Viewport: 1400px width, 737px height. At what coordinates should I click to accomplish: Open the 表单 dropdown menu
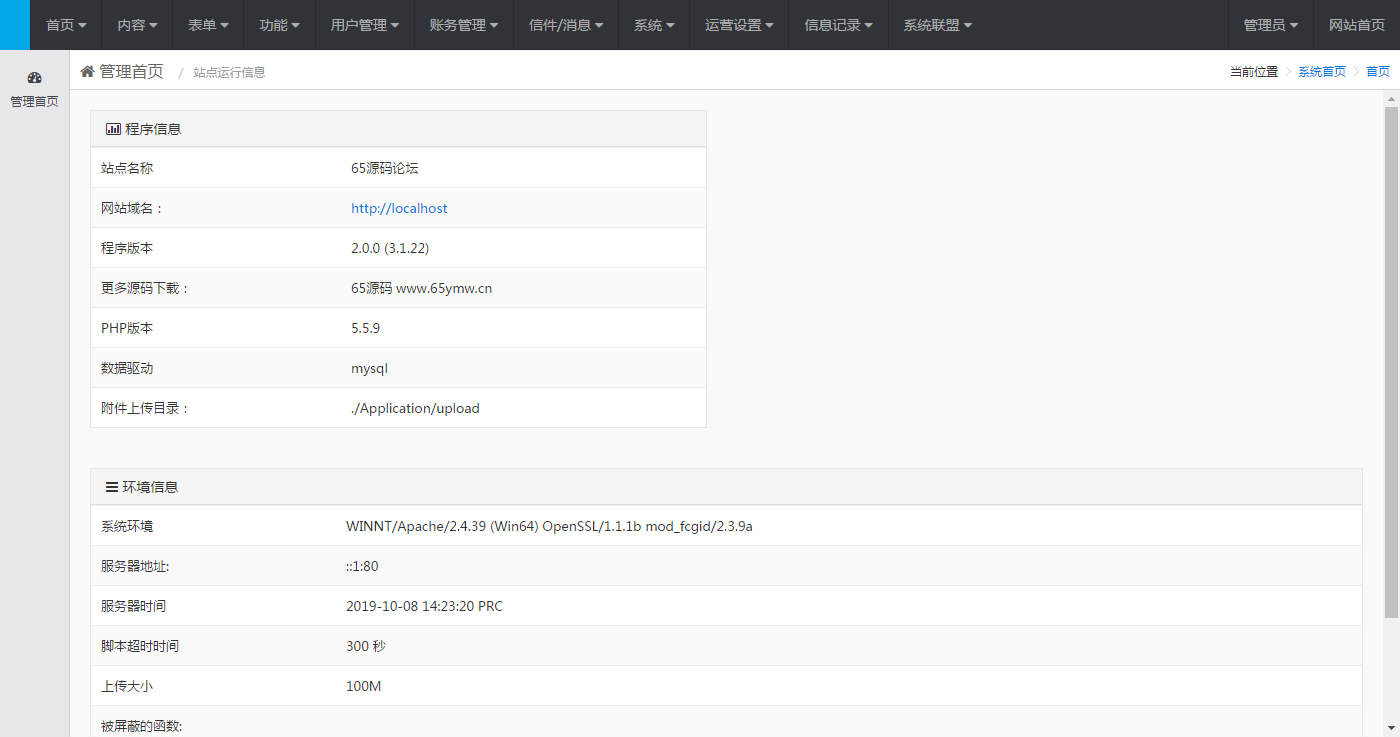(208, 25)
